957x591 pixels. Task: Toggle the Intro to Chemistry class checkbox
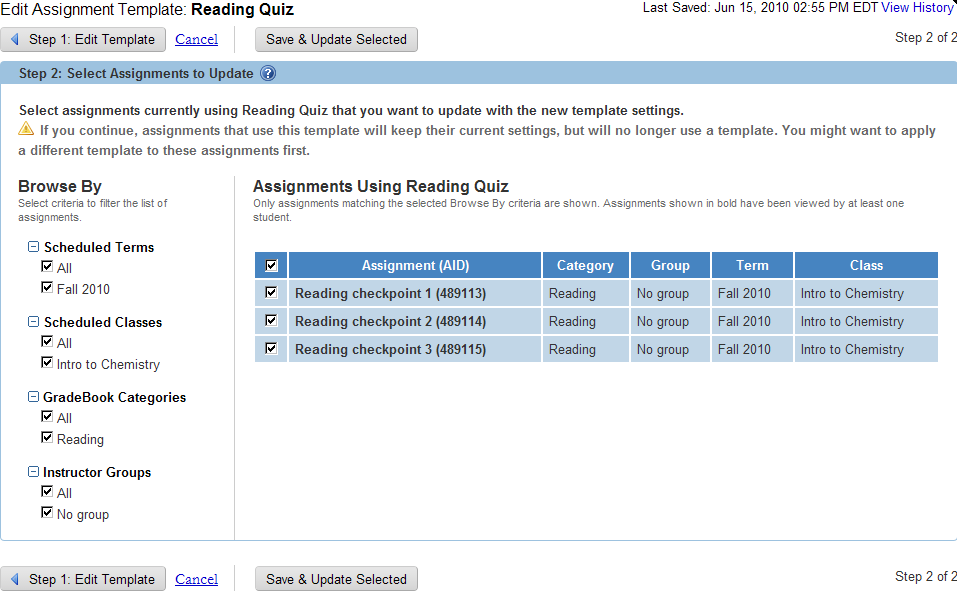[x=47, y=363]
